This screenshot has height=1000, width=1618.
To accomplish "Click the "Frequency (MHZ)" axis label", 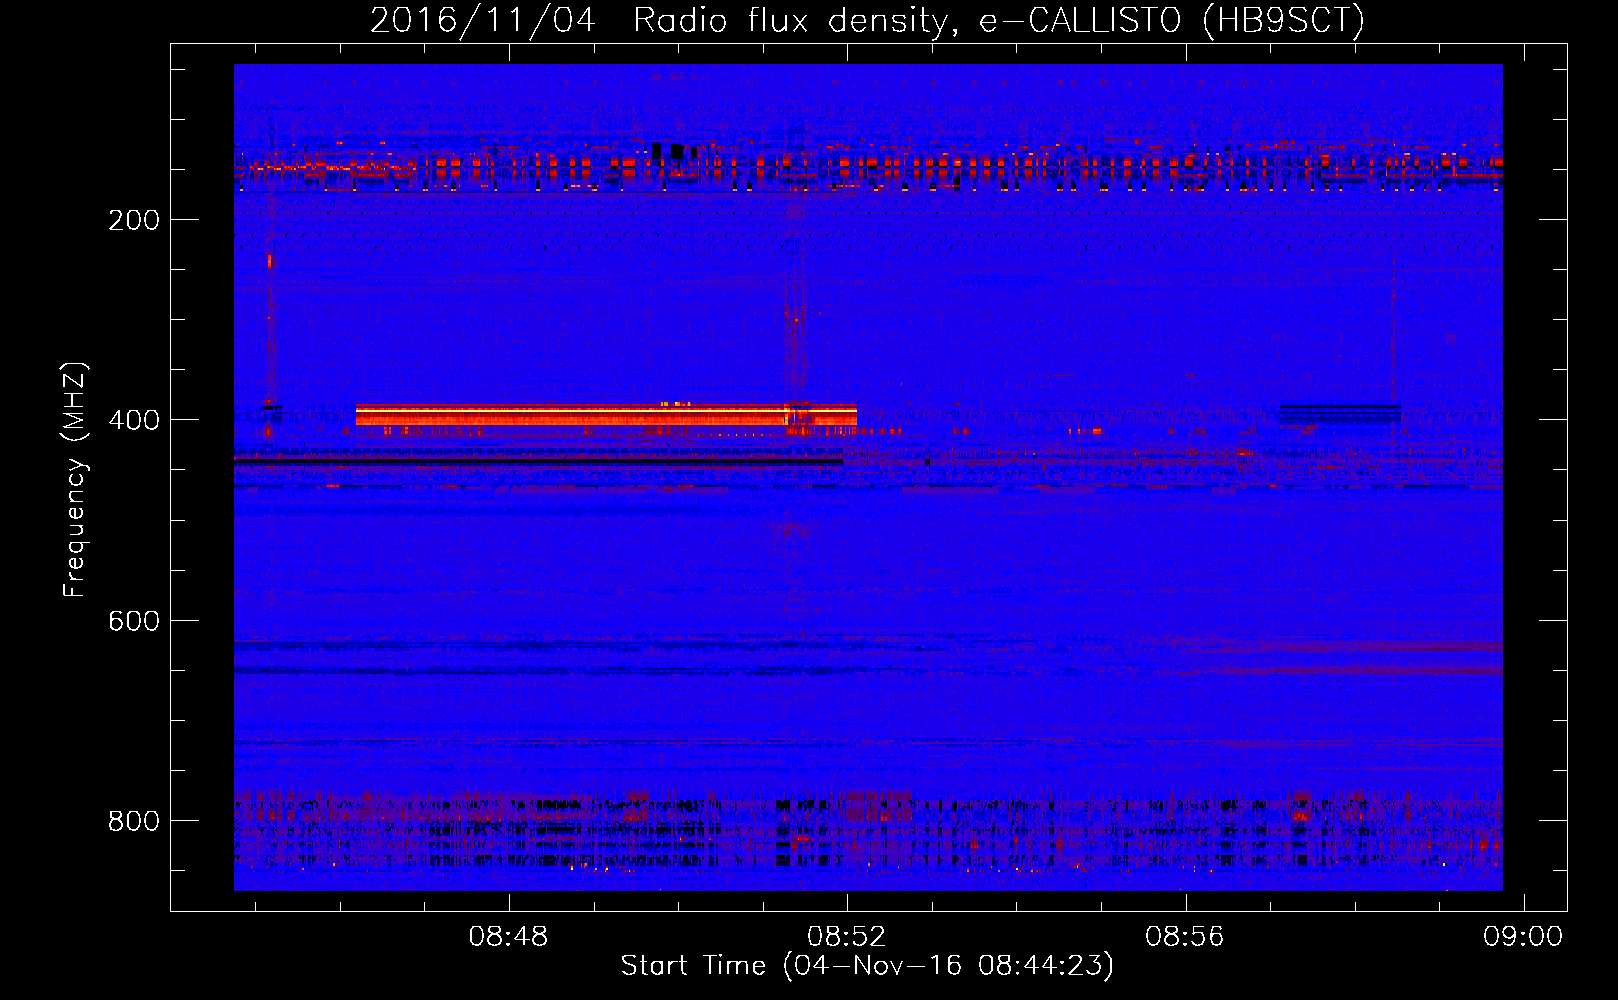I will [x=75, y=479].
